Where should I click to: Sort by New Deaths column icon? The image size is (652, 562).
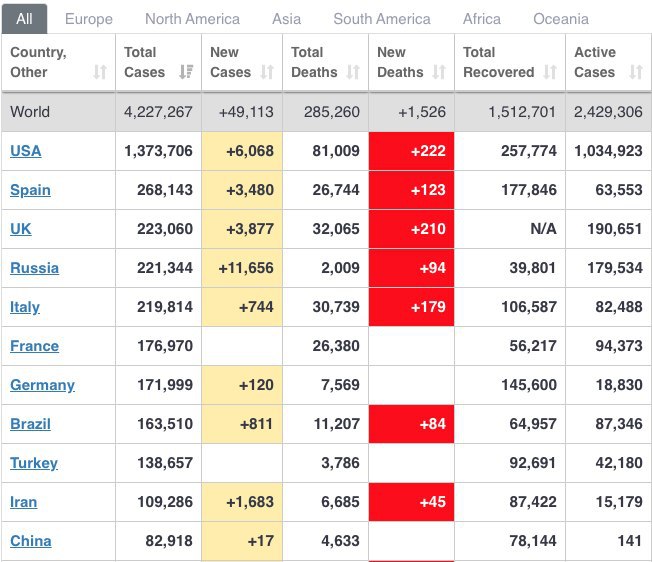[439, 72]
